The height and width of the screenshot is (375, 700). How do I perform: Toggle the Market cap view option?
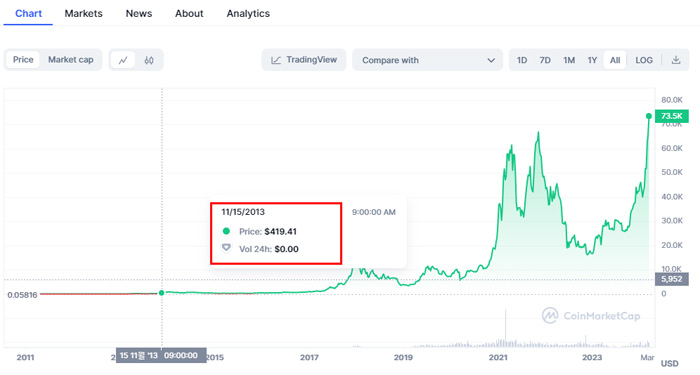point(71,60)
